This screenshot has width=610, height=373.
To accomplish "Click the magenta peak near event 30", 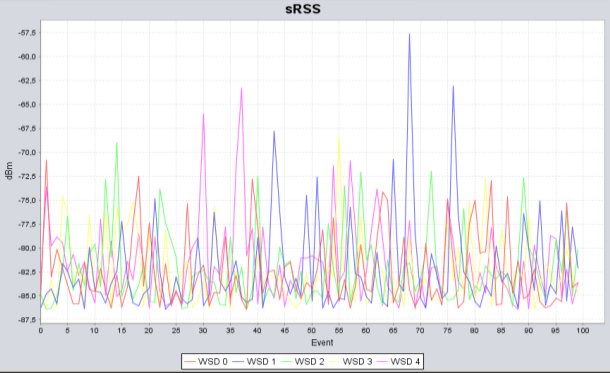I will (203, 114).
